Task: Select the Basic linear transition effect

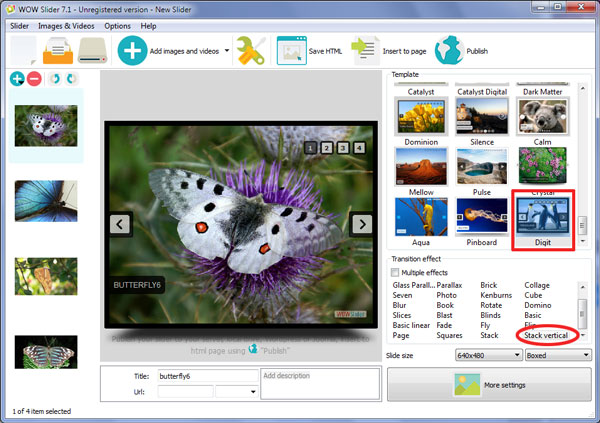Action: tap(411, 325)
